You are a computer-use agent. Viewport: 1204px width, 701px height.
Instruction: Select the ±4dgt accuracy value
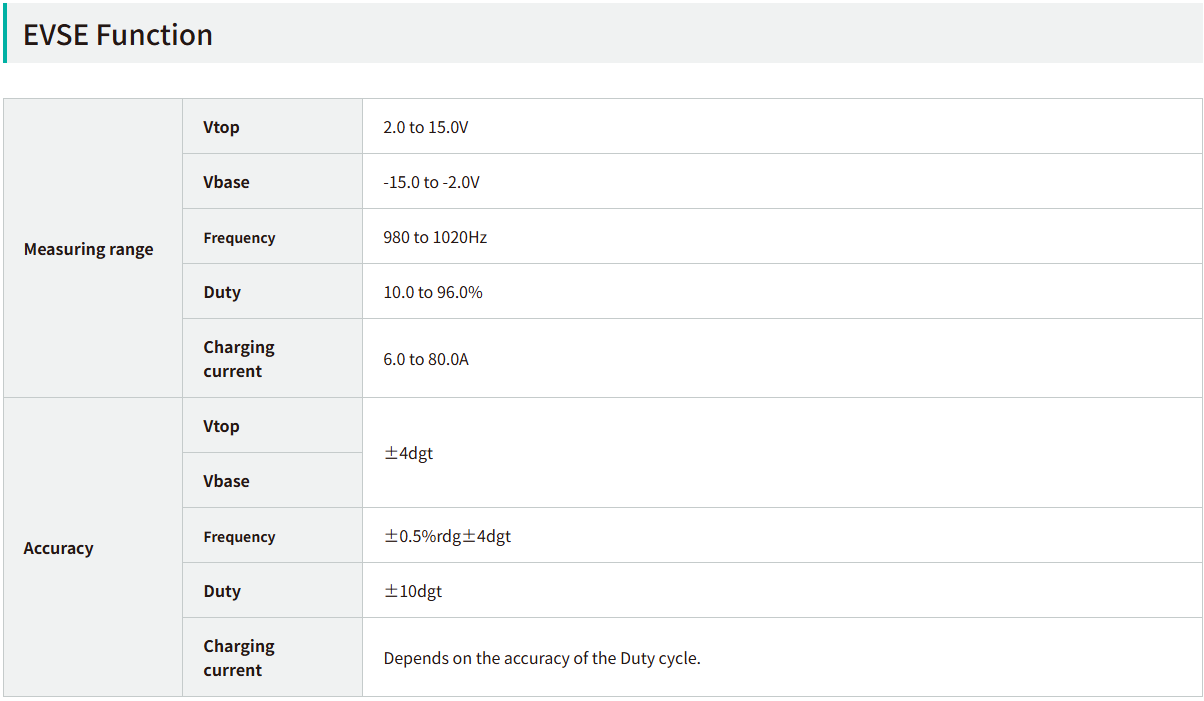click(x=409, y=453)
